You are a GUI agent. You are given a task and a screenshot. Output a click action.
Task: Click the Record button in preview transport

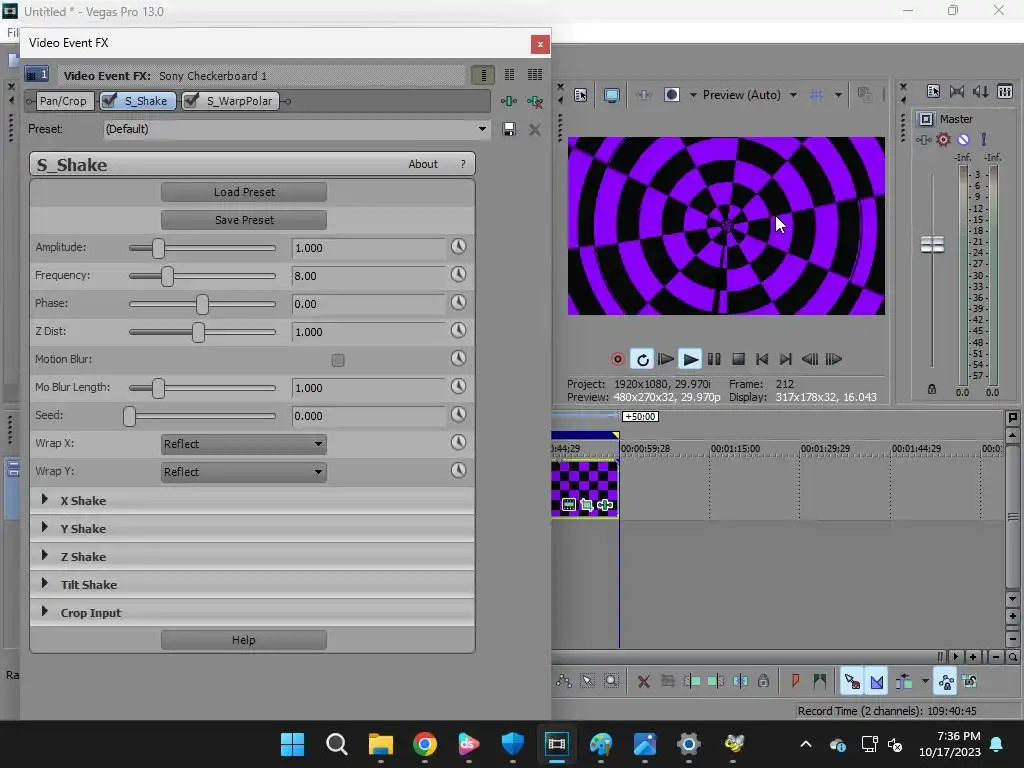pyautogui.click(x=617, y=359)
